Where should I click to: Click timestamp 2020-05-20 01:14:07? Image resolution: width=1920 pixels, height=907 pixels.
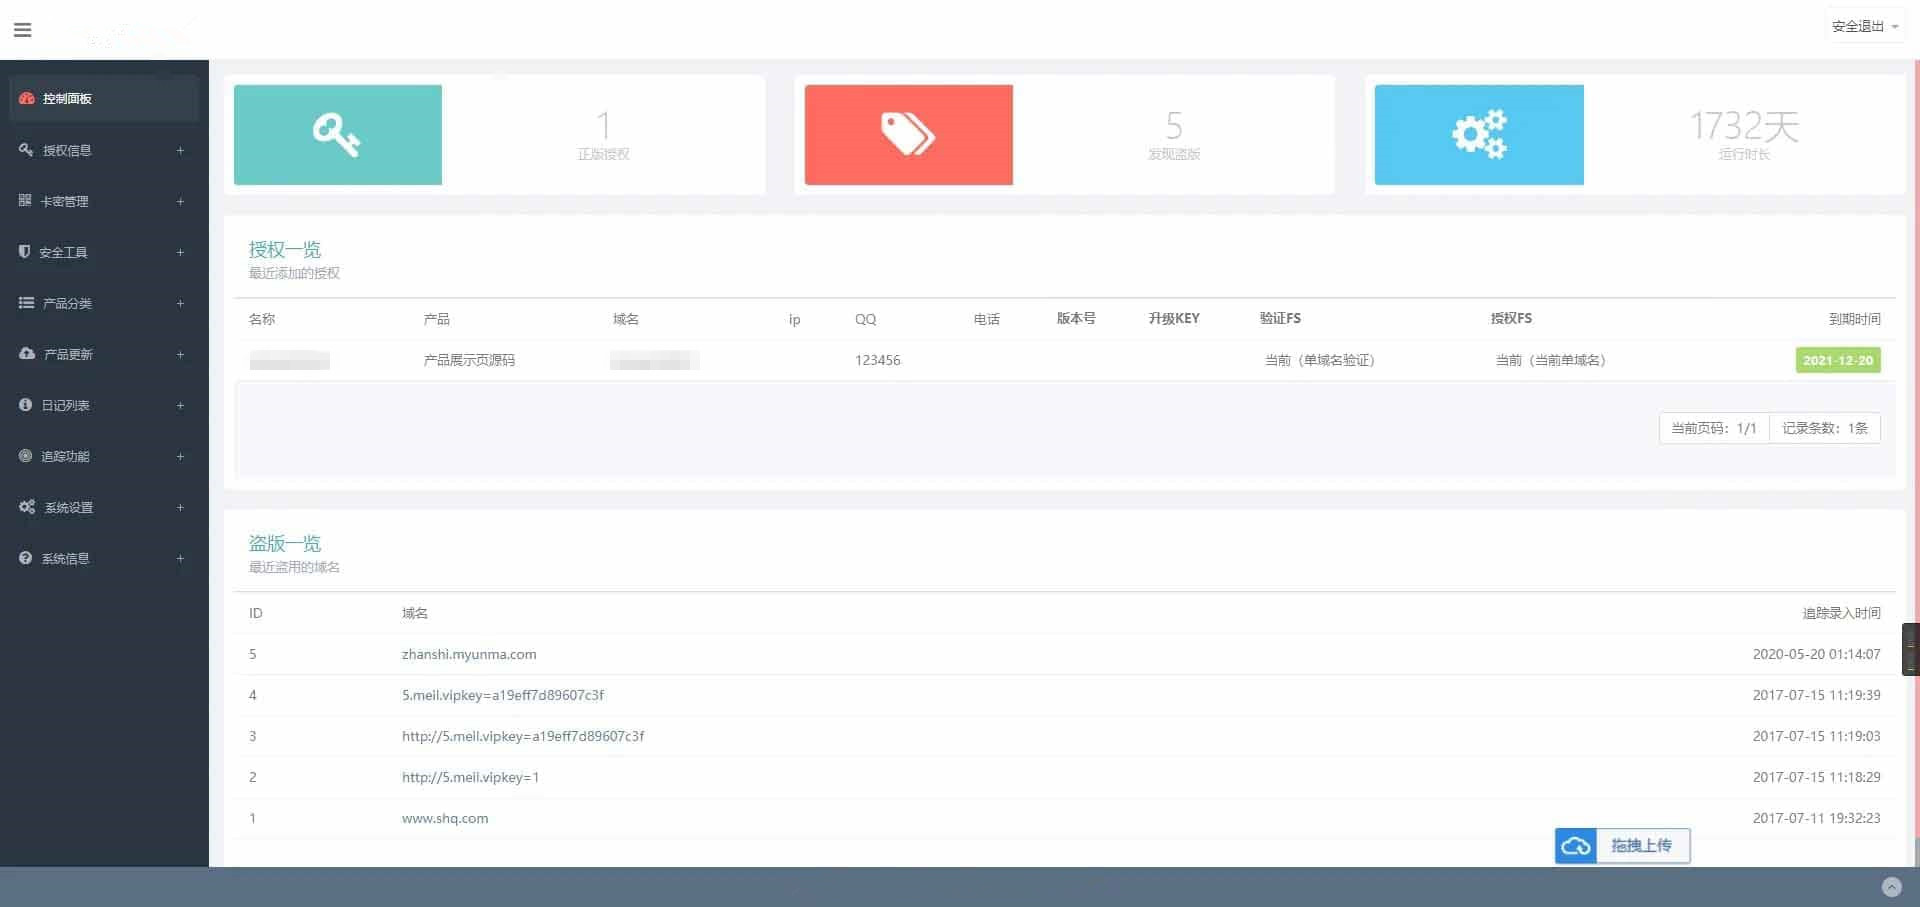[1816, 654]
